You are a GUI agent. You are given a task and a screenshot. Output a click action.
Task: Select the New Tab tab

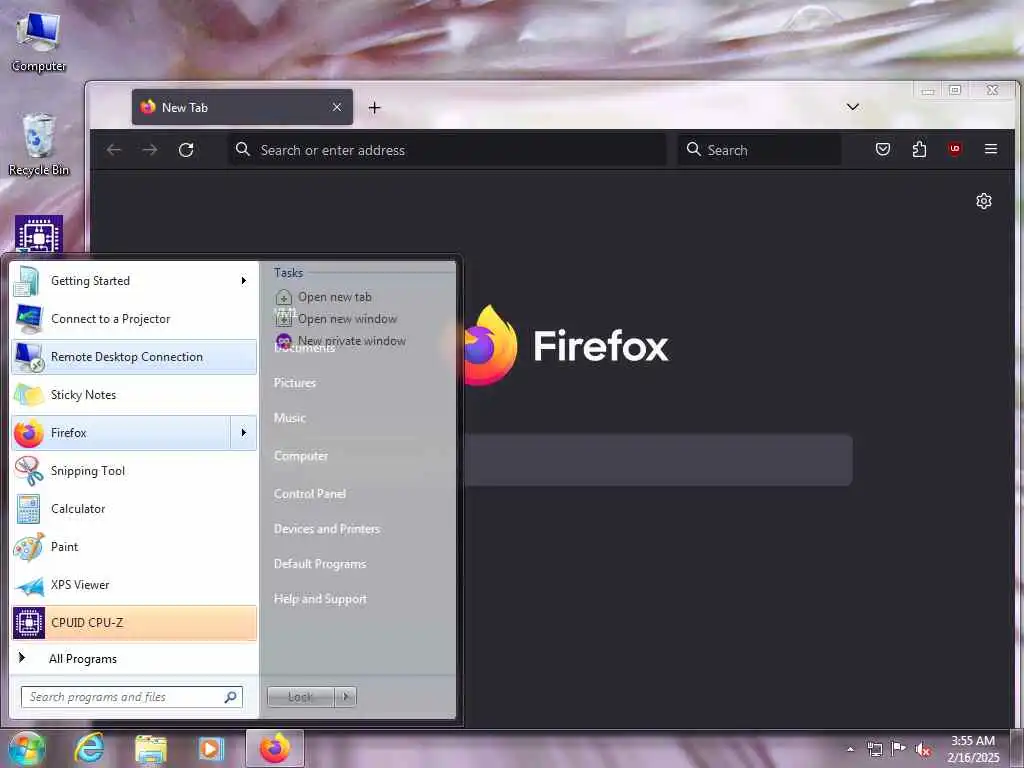coord(242,107)
